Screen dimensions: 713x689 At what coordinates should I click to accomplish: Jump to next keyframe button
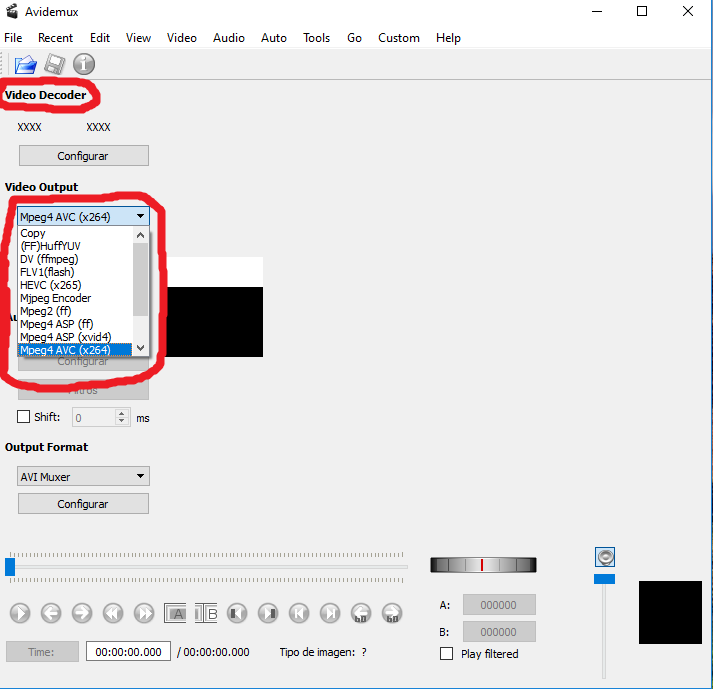pos(144,613)
